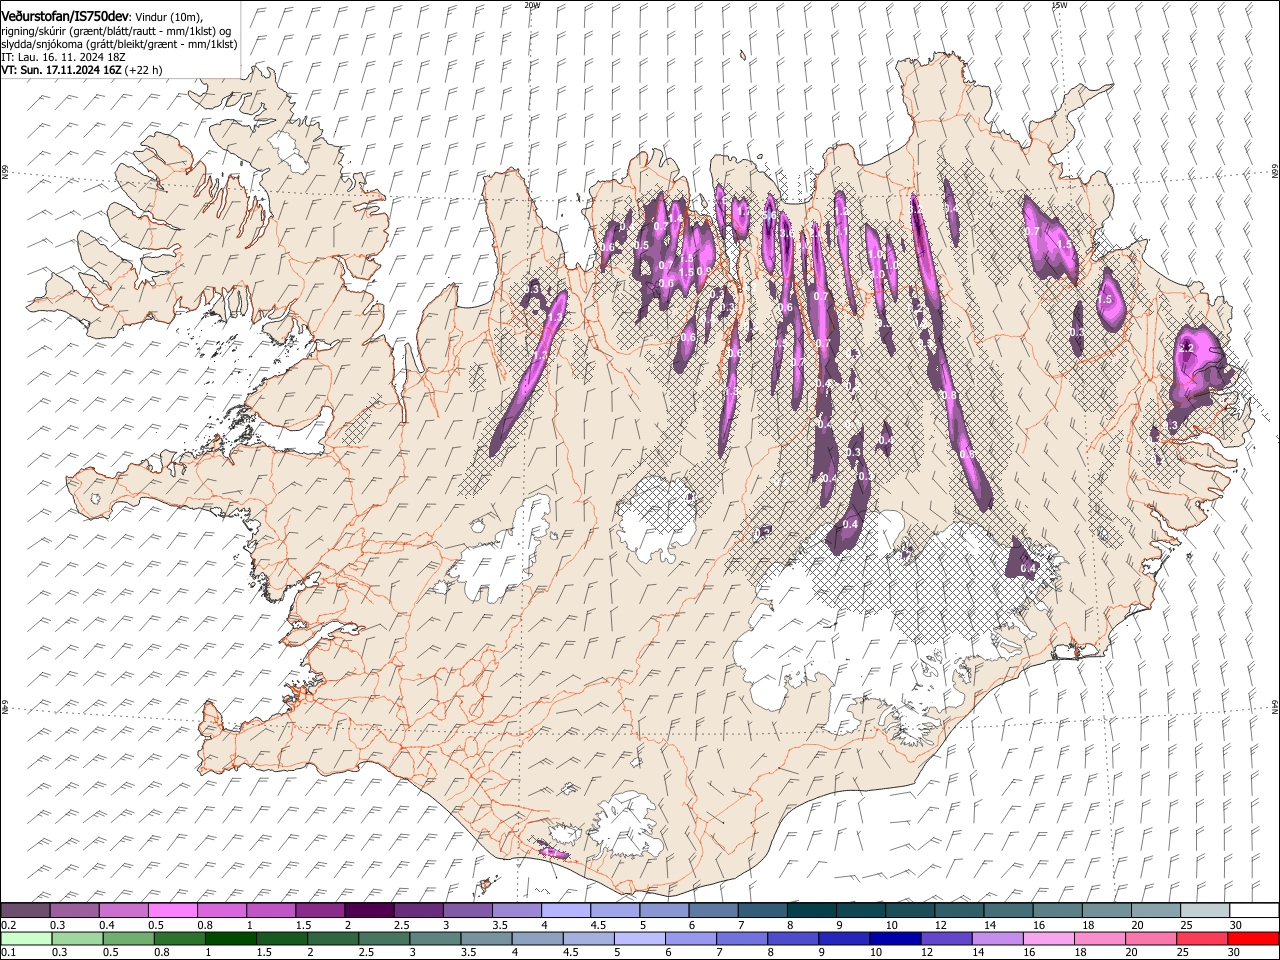Select the red-pink 25–30 swatch in the lower legend
This screenshot has height=960, width=1280.
tap(1201, 938)
